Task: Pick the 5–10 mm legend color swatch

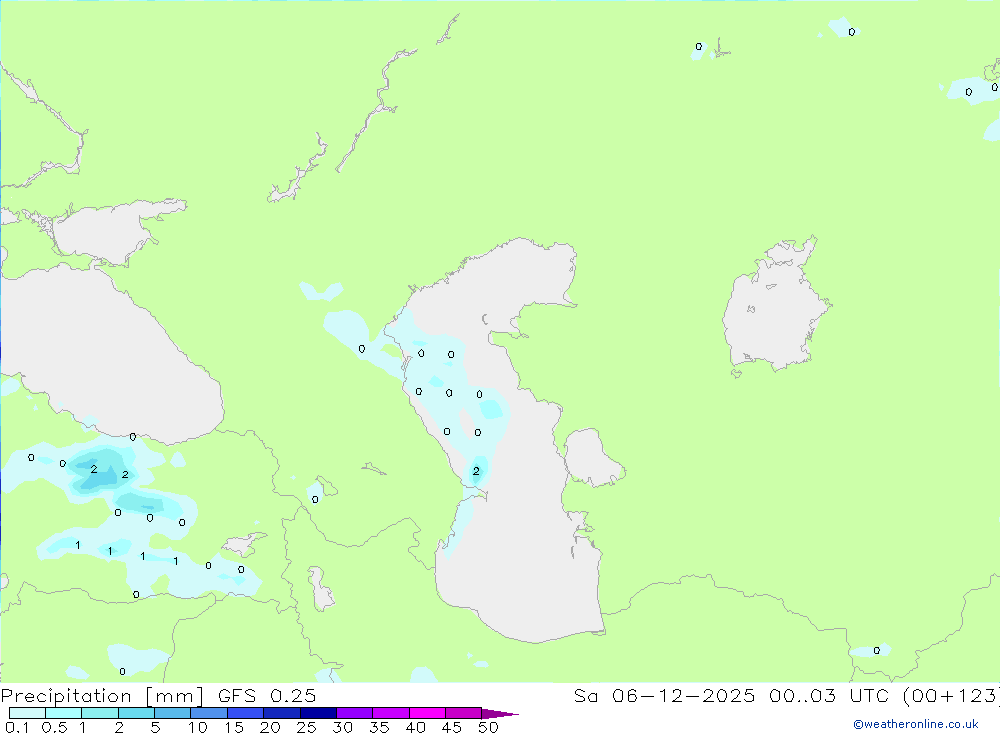Action: tap(172, 713)
